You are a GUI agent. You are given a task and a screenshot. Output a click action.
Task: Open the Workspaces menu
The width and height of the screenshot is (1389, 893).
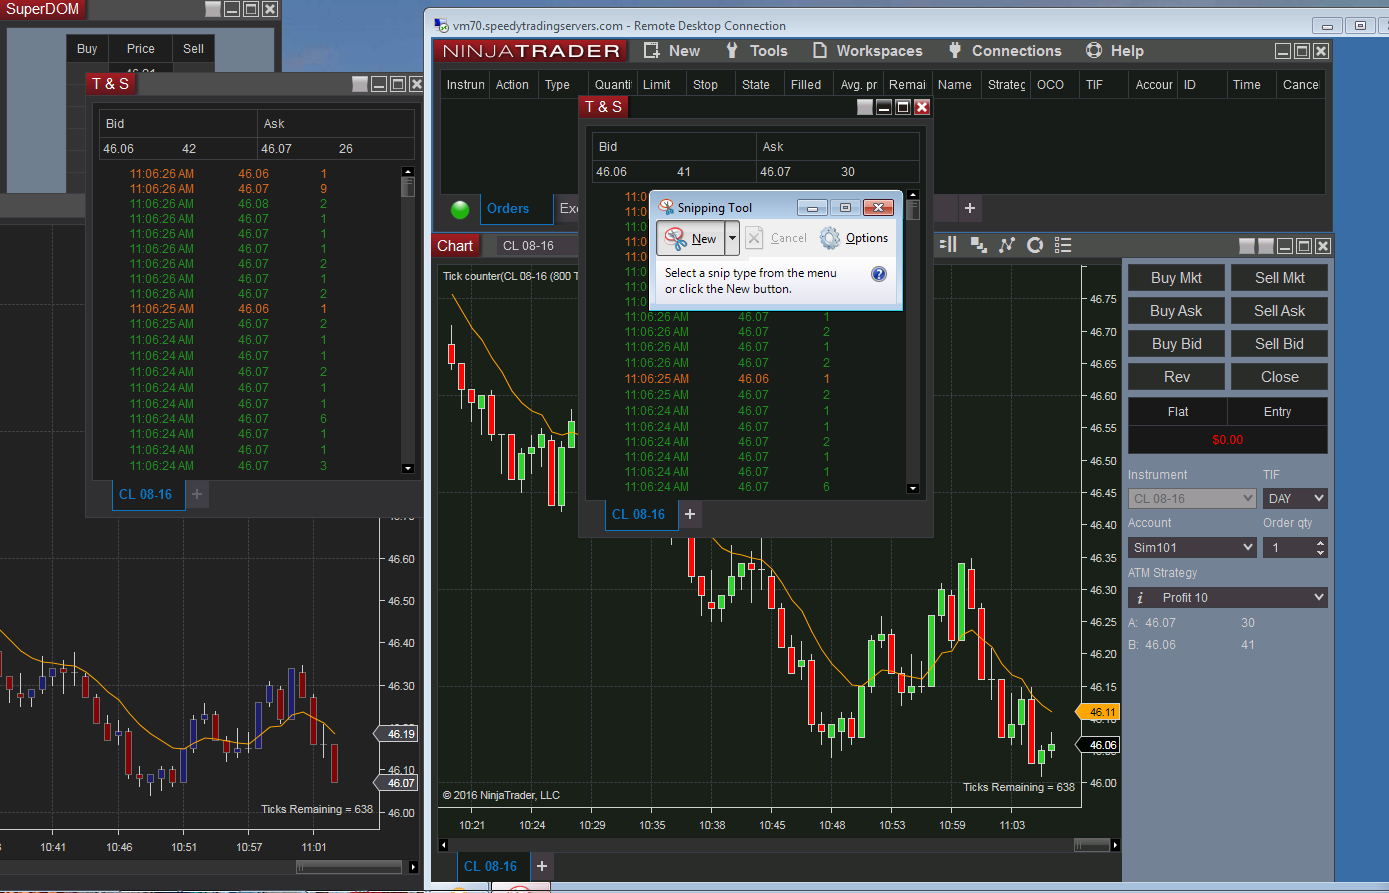coord(867,51)
